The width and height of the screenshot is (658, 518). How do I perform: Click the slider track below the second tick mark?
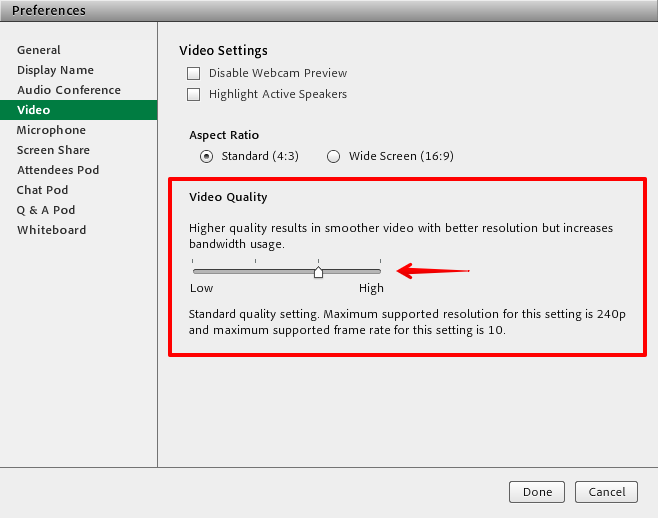[x=256, y=271]
